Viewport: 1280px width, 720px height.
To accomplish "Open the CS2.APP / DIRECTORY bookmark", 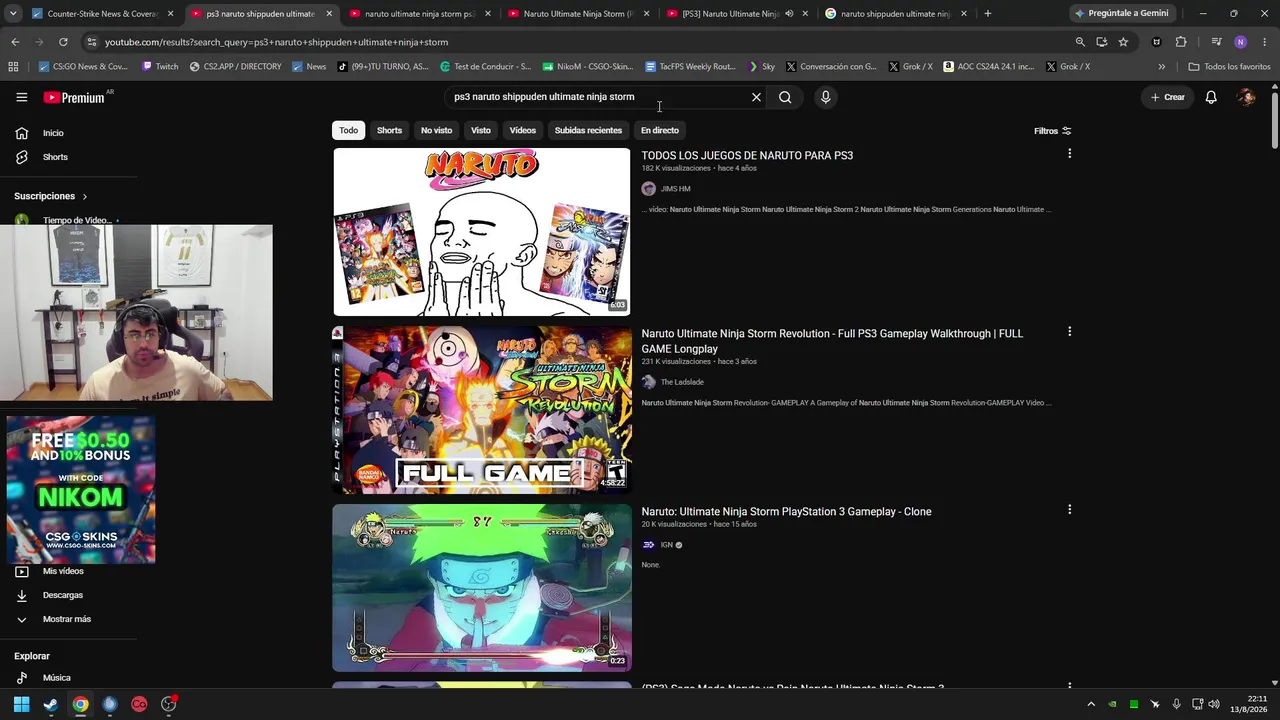I will click(x=235, y=67).
